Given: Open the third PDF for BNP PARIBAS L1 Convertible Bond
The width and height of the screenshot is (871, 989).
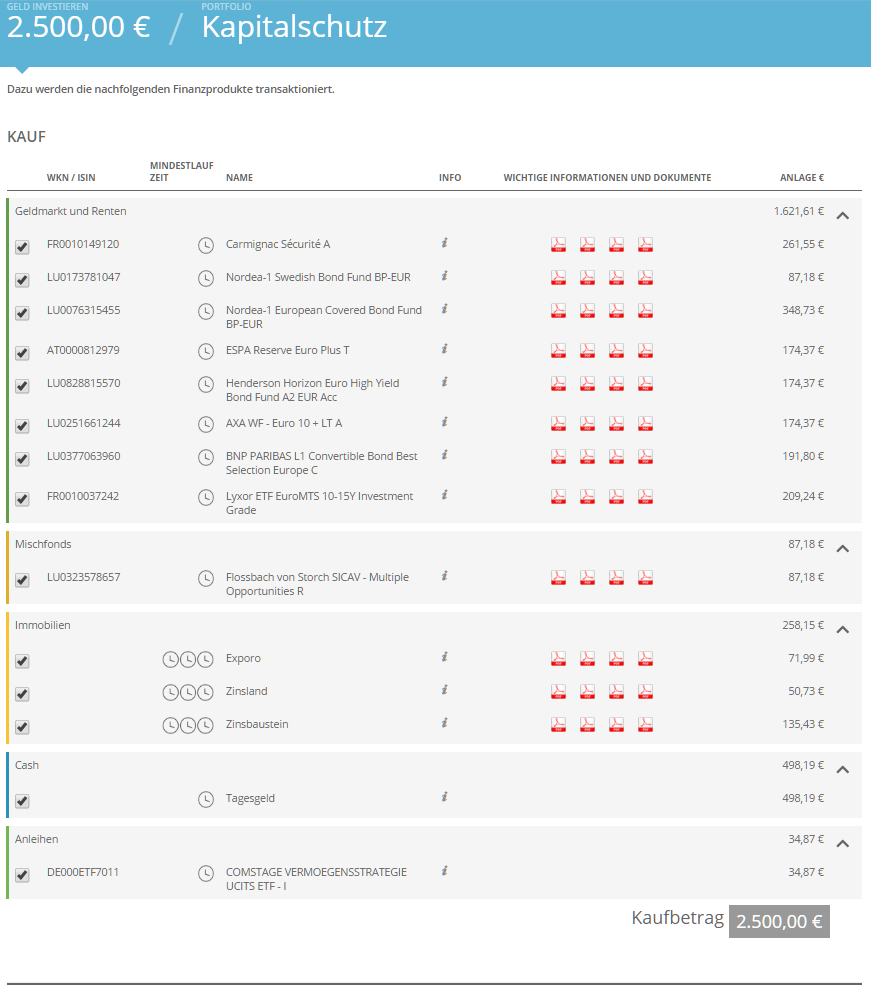Looking at the screenshot, I should pyautogui.click(x=616, y=457).
